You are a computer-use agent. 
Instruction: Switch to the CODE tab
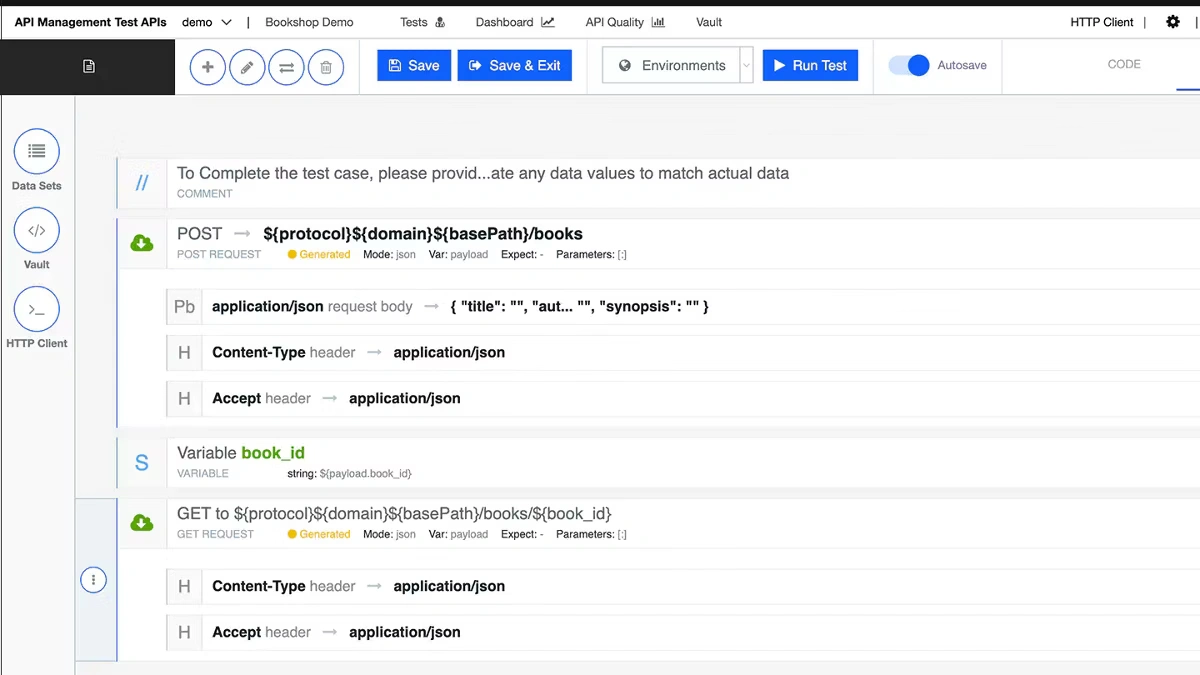tap(1124, 64)
